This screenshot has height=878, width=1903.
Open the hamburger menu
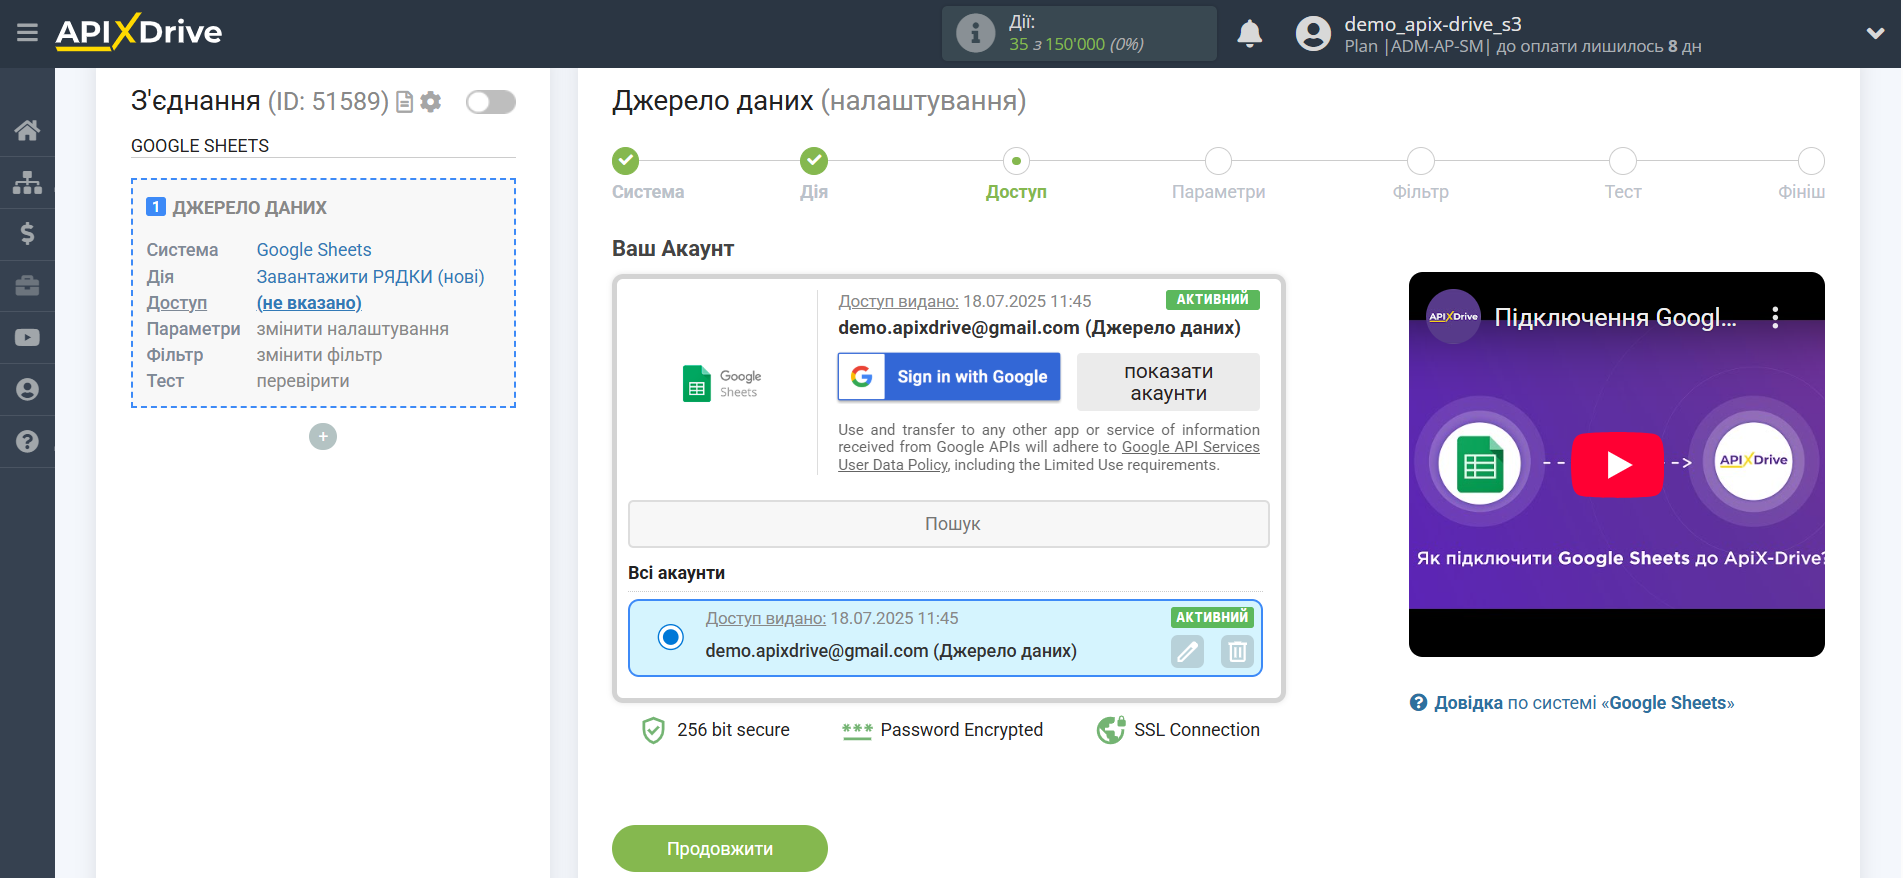click(27, 33)
